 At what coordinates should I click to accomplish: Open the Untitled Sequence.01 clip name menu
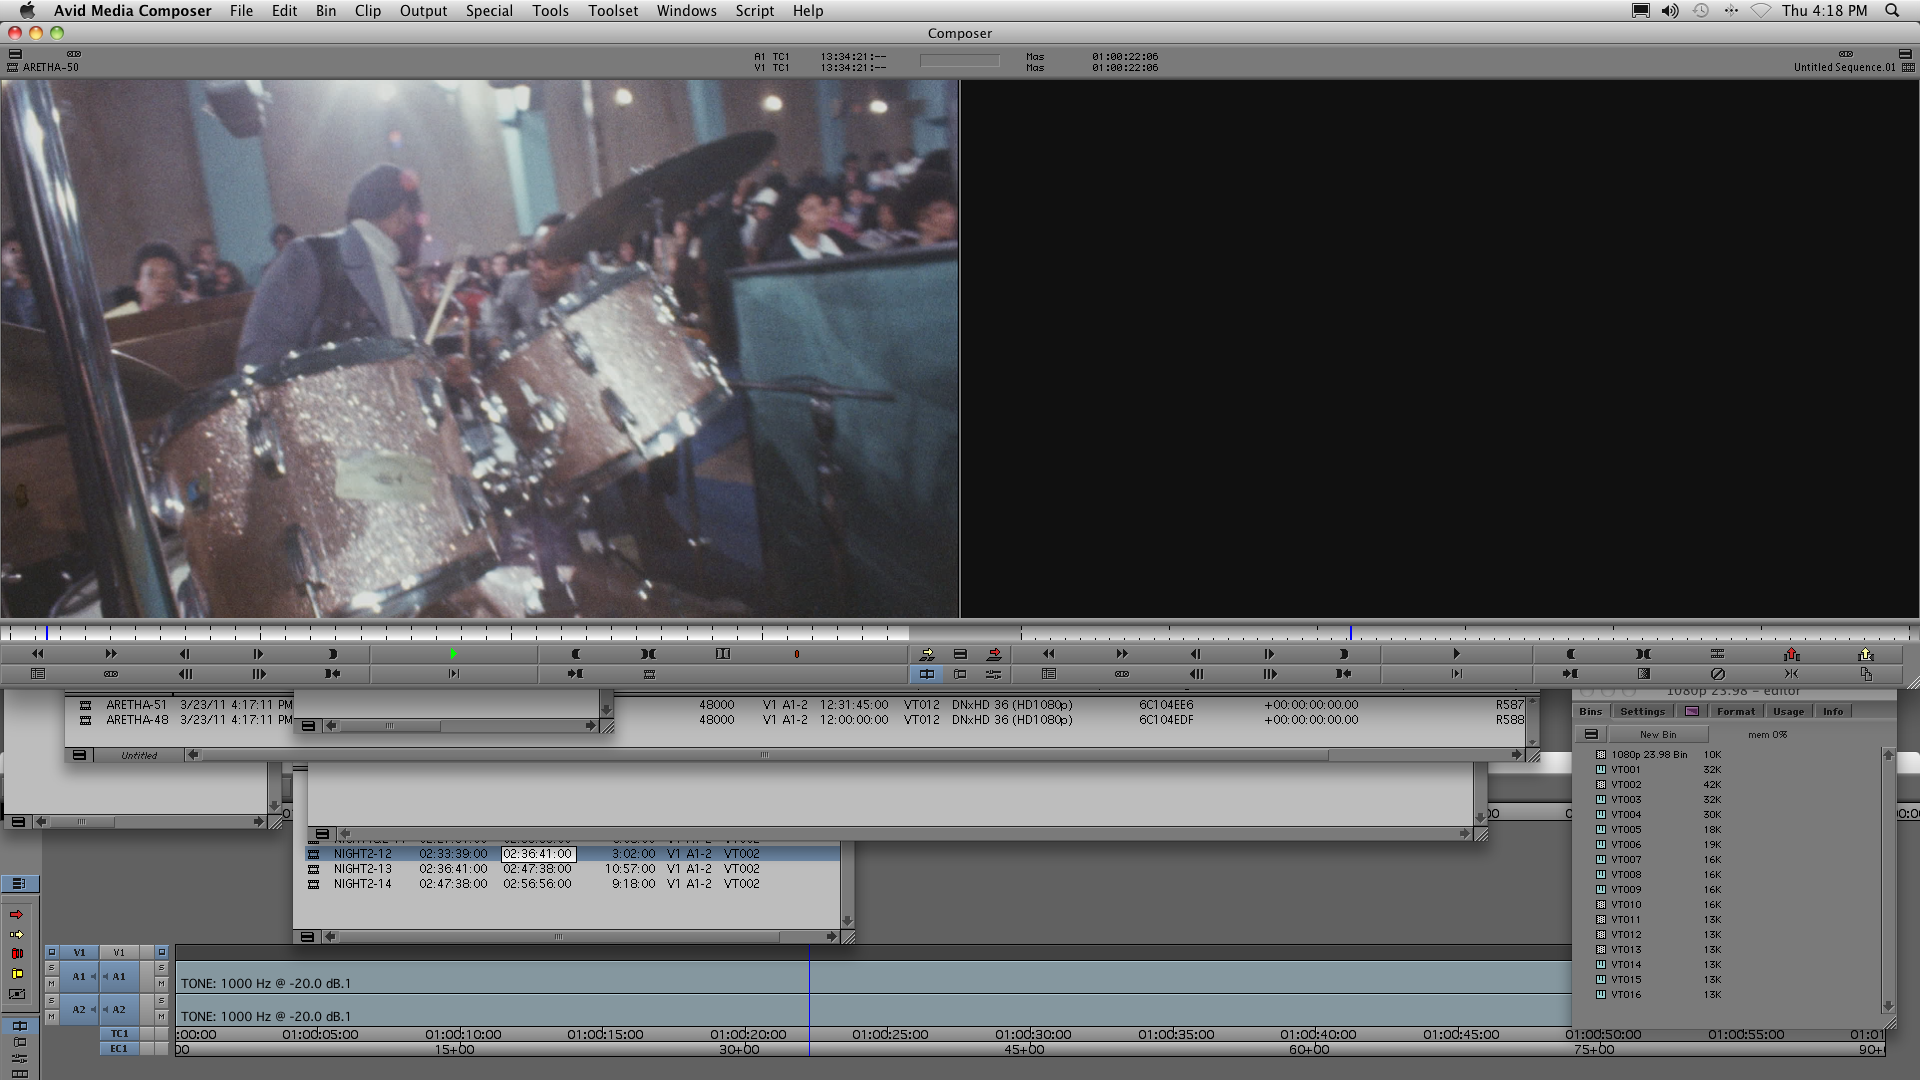[1844, 67]
